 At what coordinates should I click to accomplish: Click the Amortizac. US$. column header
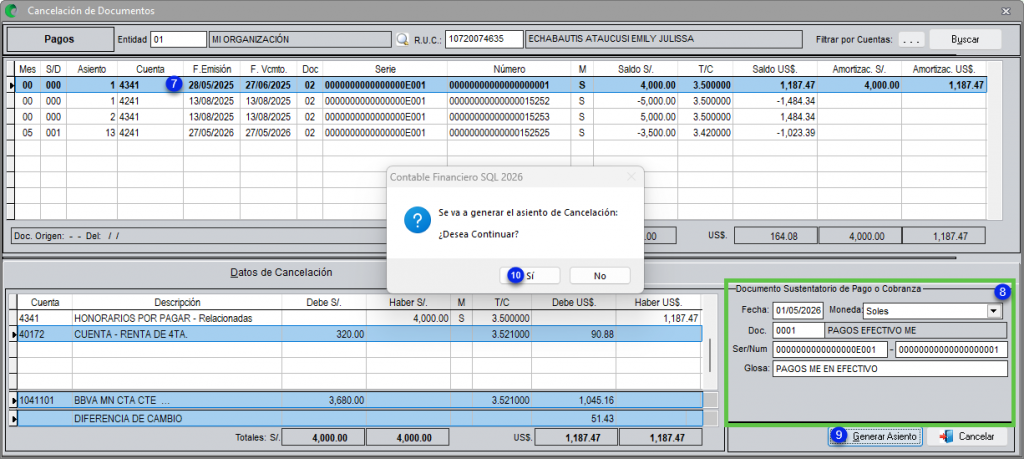[x=944, y=69]
